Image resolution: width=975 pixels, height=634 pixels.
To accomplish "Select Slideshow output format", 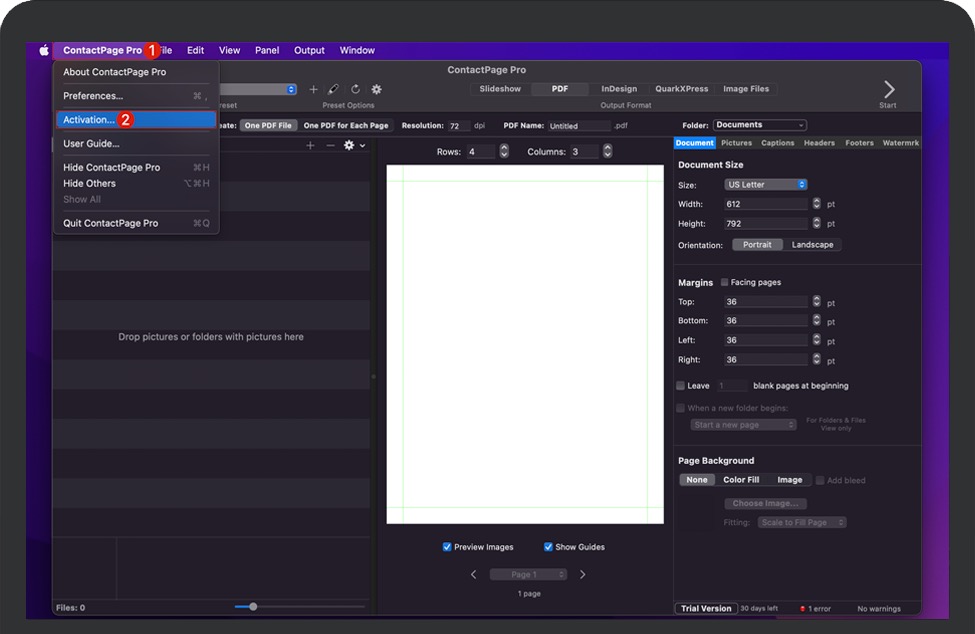I will coord(500,89).
